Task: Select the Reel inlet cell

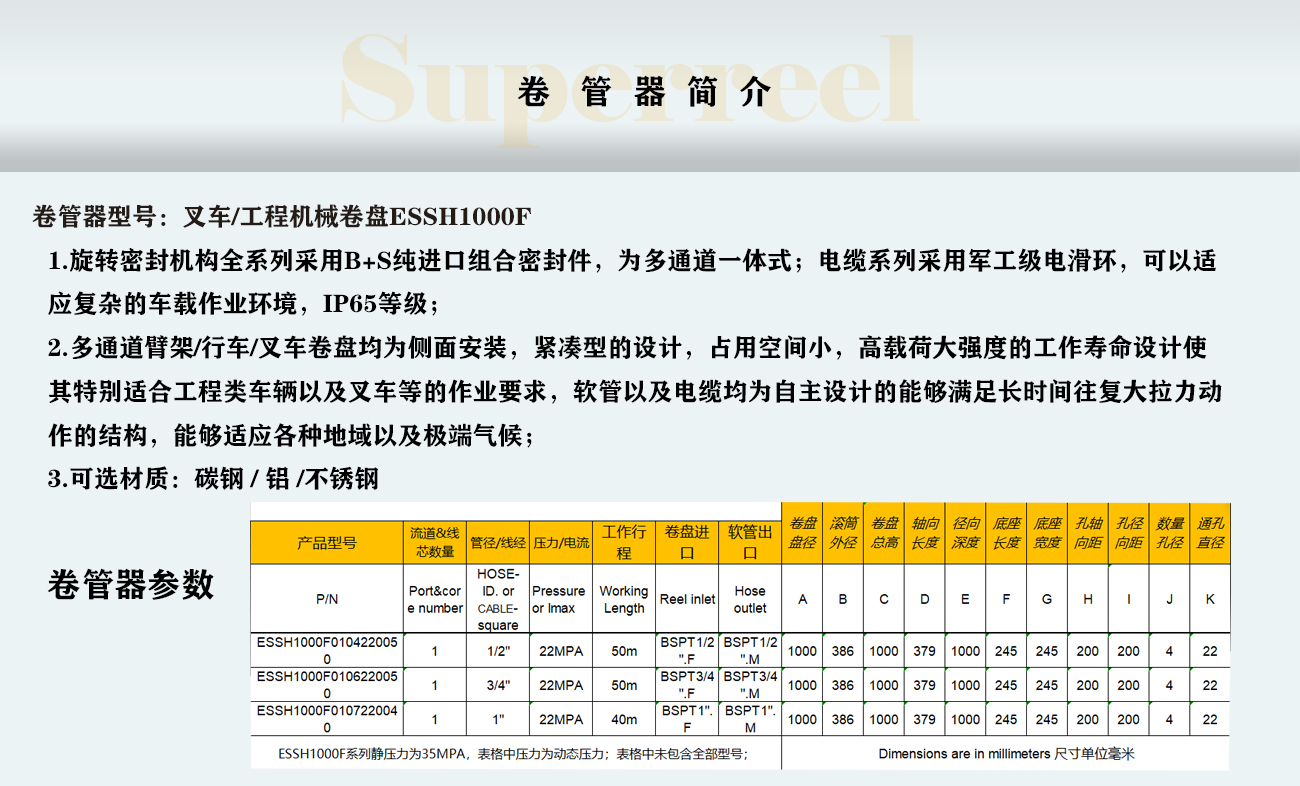Action: click(x=687, y=599)
